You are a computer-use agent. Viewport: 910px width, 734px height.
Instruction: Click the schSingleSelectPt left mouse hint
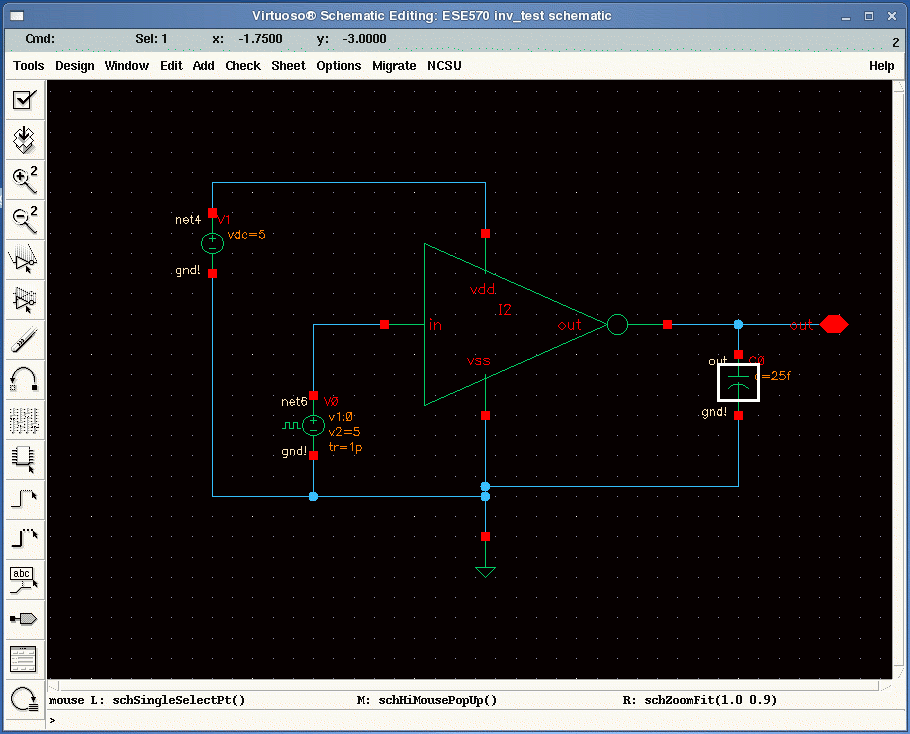[147, 700]
